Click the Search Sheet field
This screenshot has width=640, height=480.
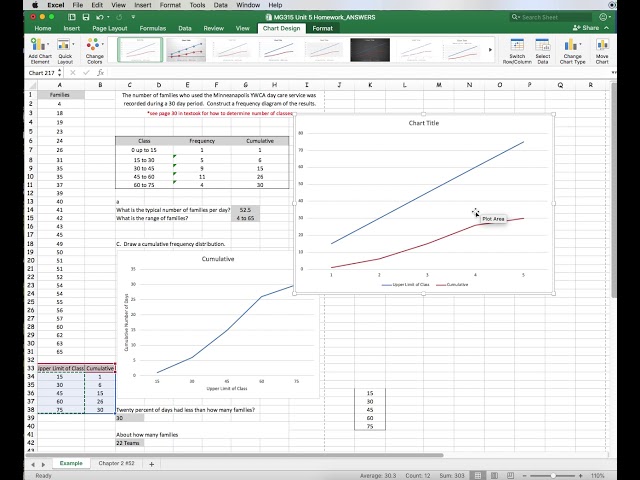(x=551, y=17)
